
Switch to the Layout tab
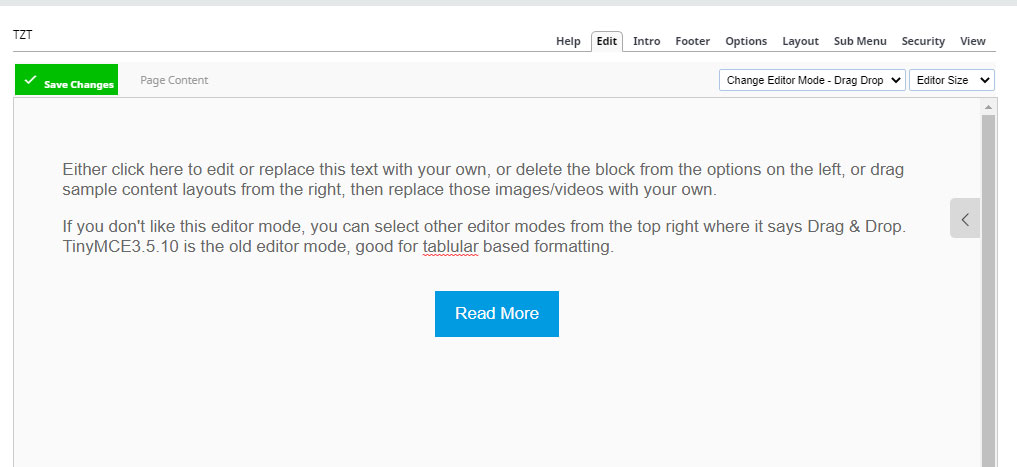800,41
